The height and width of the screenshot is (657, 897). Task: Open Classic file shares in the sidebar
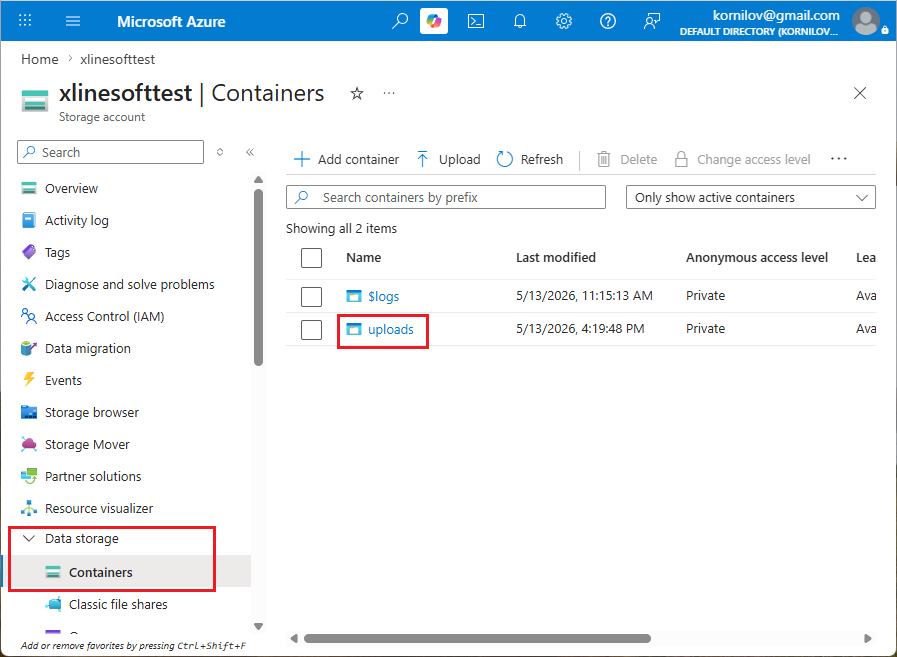[x=118, y=604]
